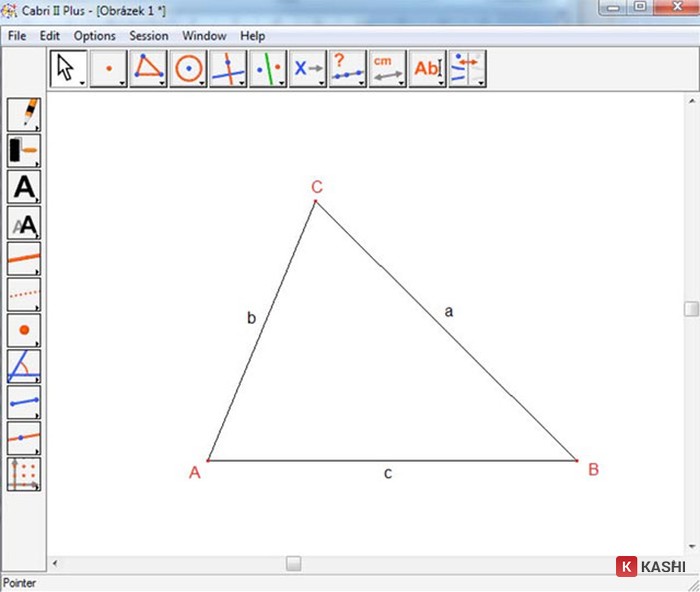The height and width of the screenshot is (592, 700).
Task: Open the File menu
Action: click(x=17, y=35)
